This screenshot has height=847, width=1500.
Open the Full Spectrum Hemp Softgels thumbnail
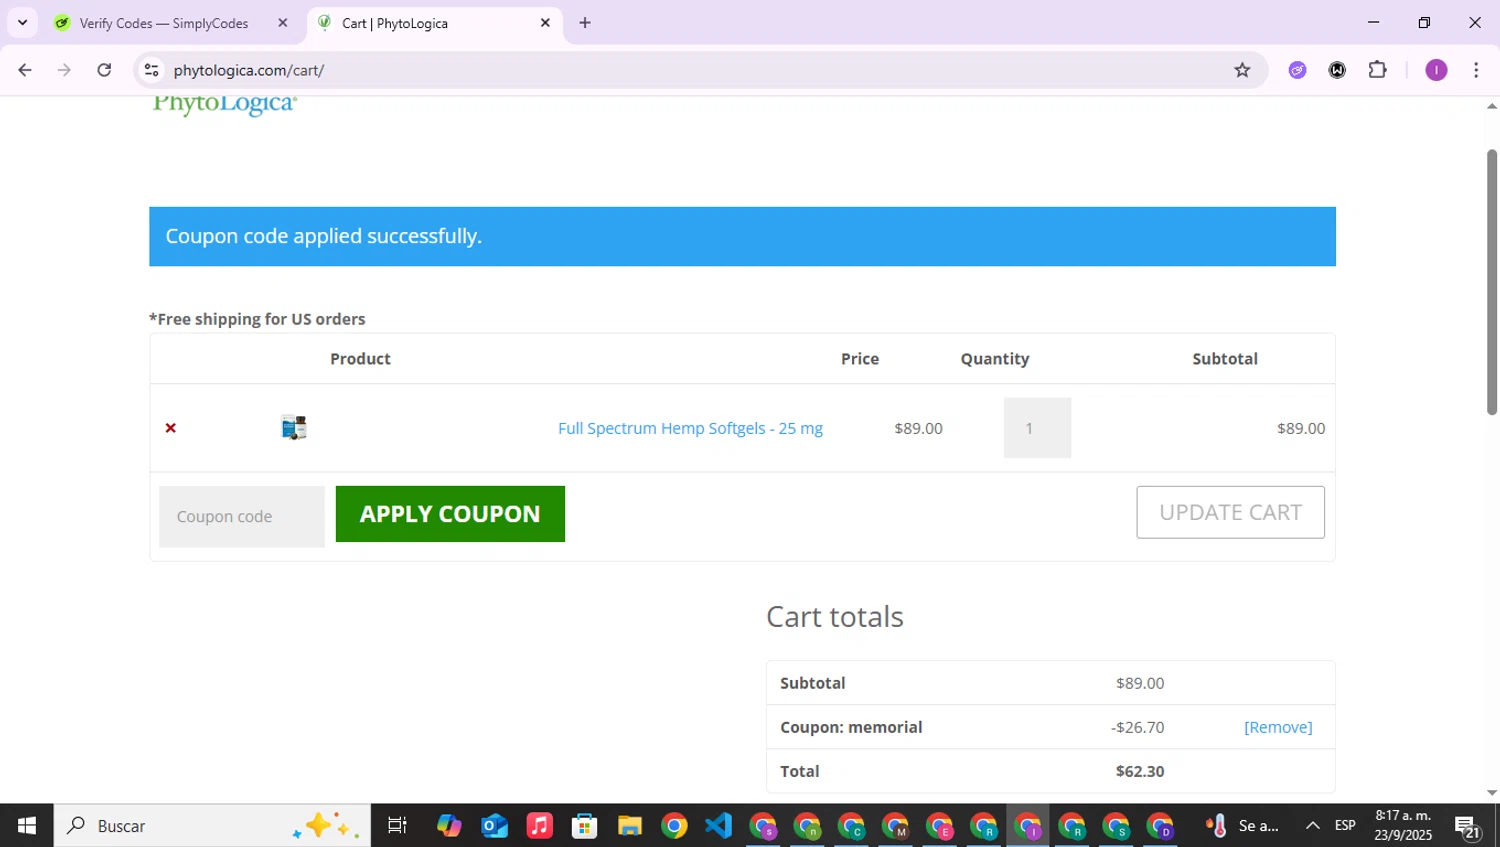click(x=294, y=428)
